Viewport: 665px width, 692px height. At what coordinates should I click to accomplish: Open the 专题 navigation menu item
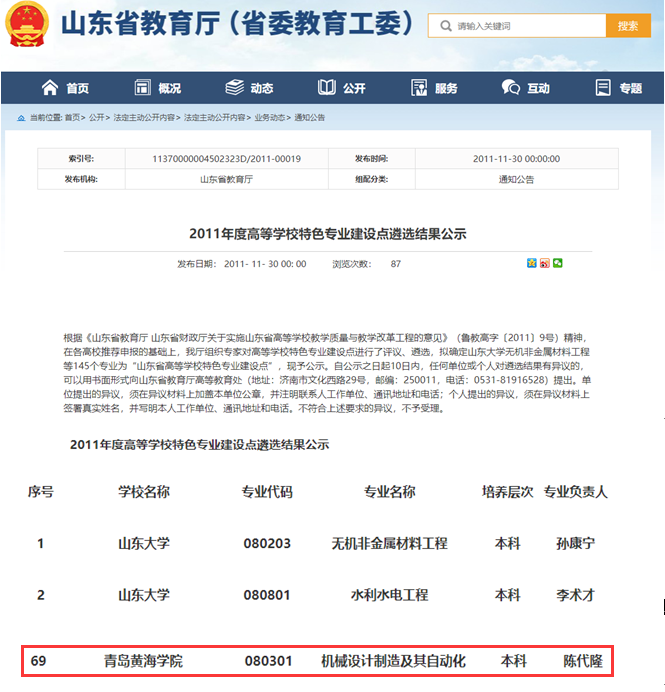pyautogui.click(x=618, y=88)
